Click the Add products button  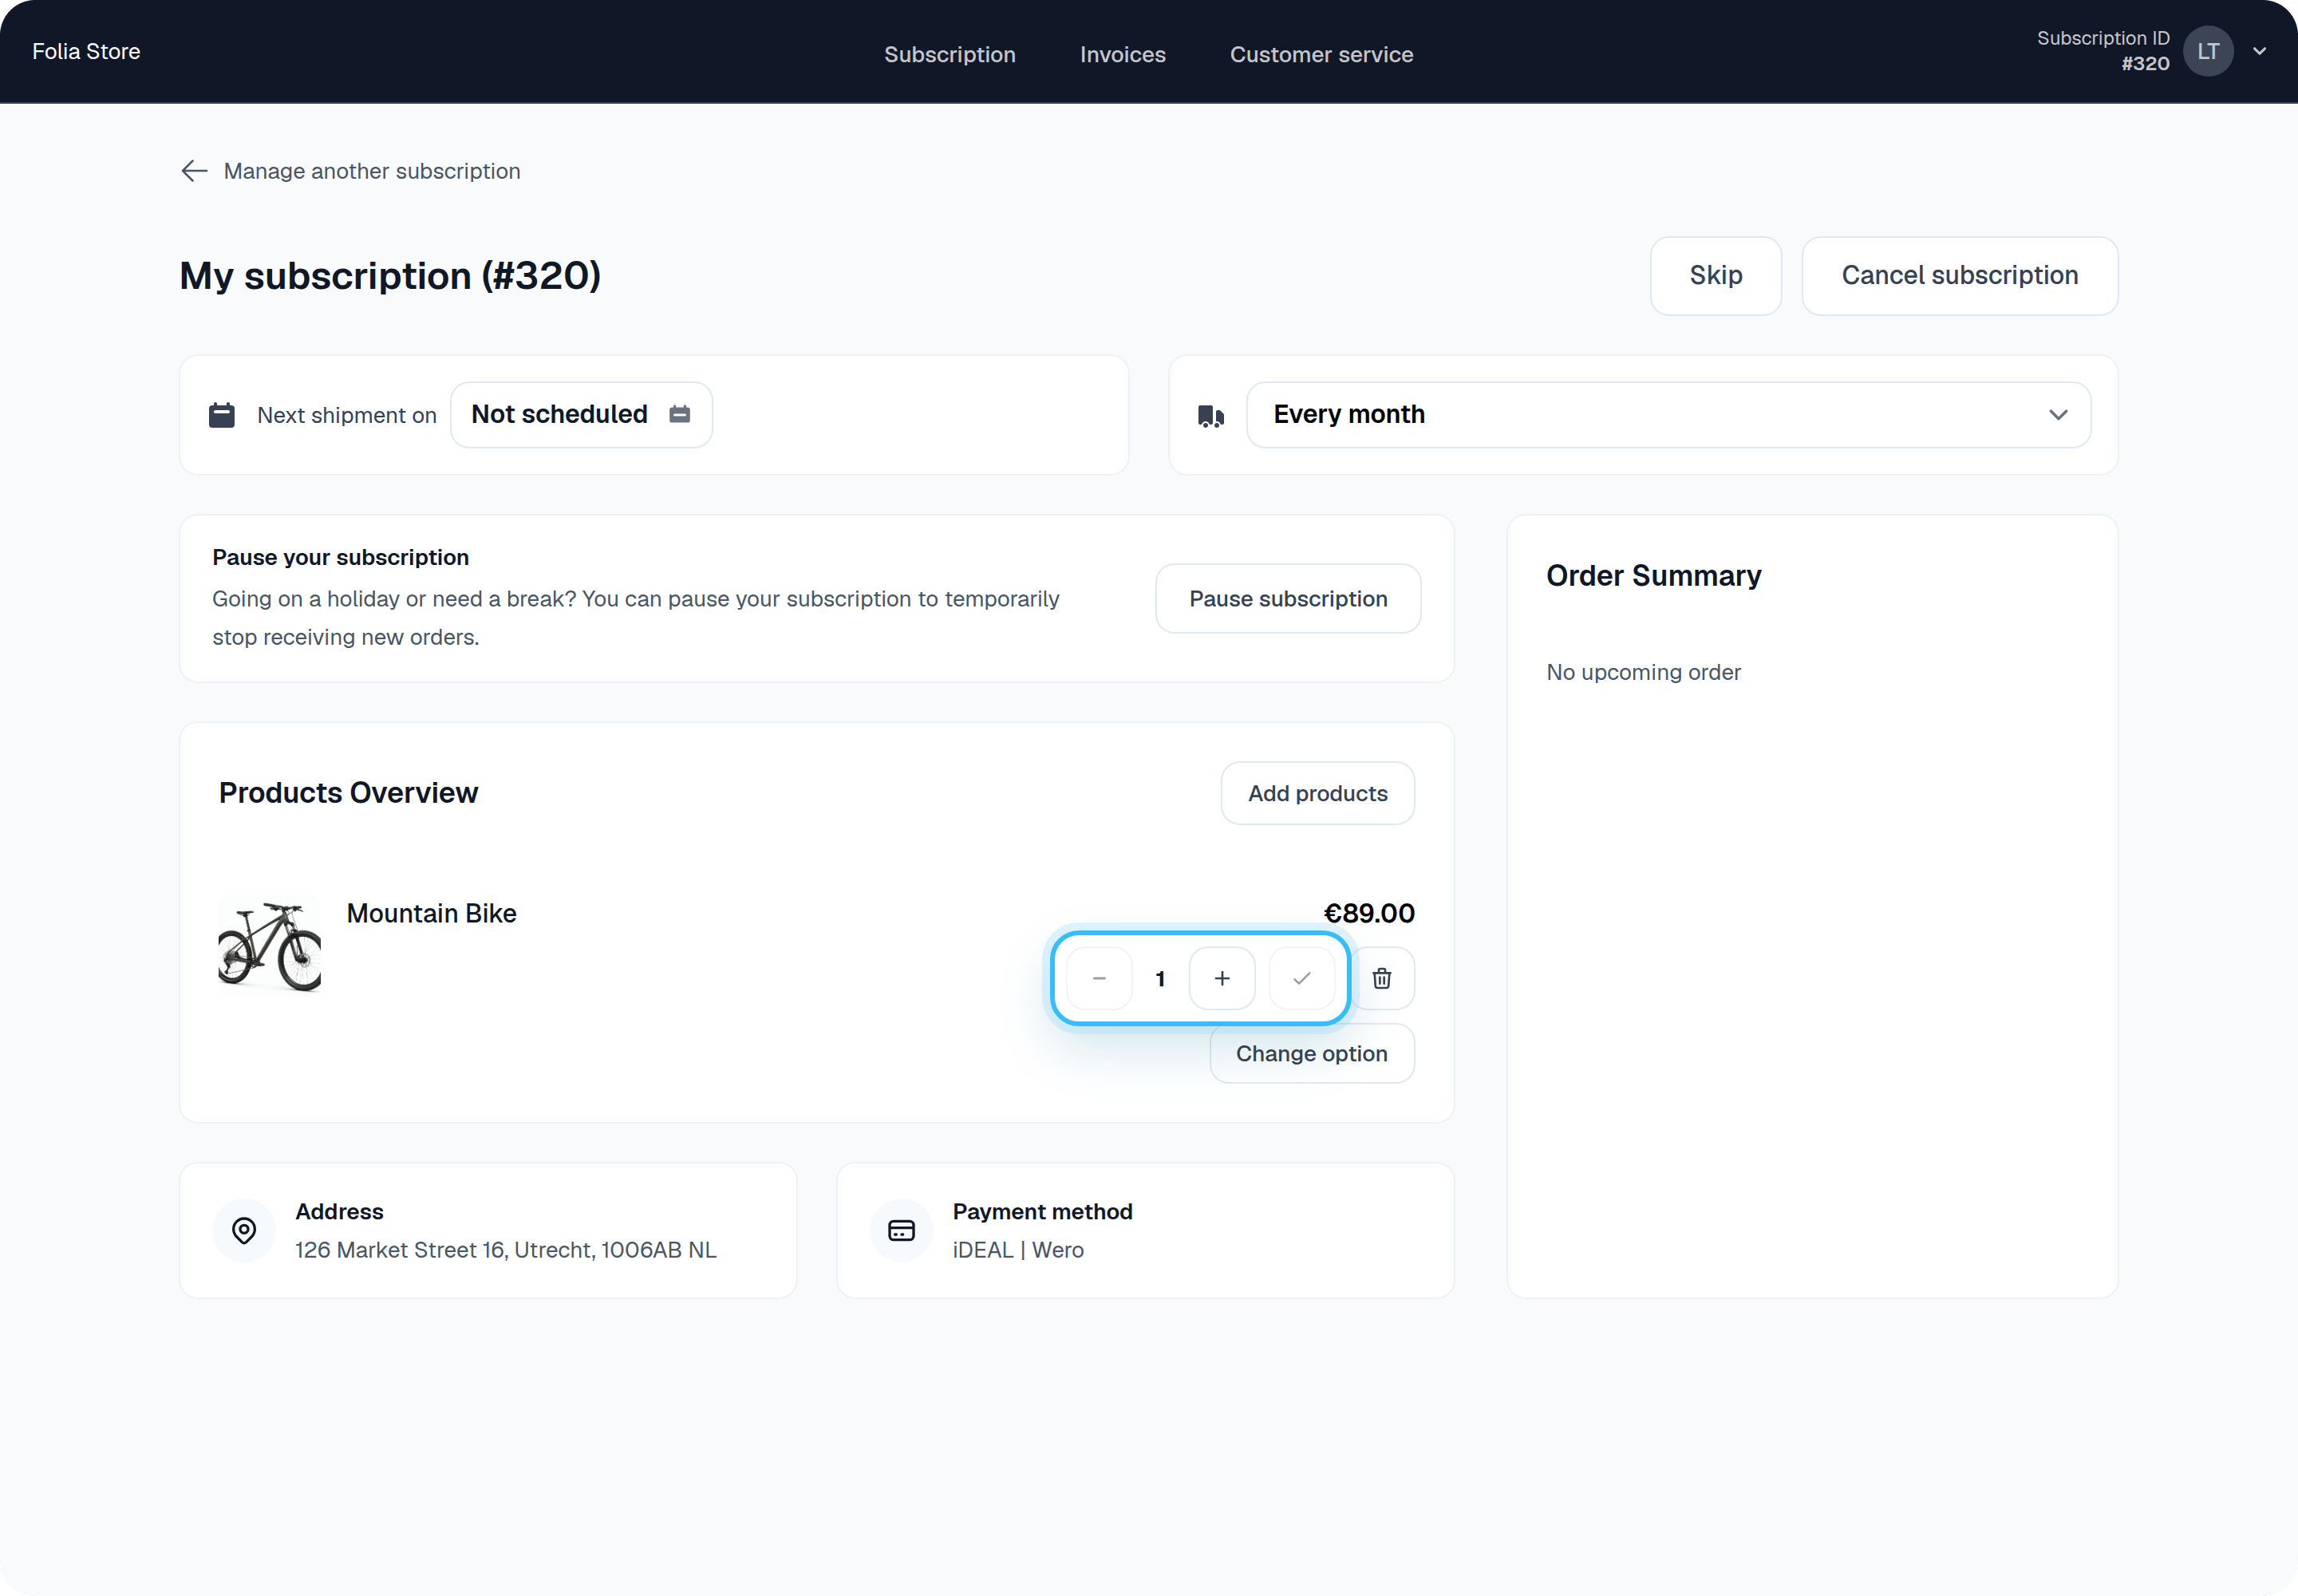(x=1317, y=793)
